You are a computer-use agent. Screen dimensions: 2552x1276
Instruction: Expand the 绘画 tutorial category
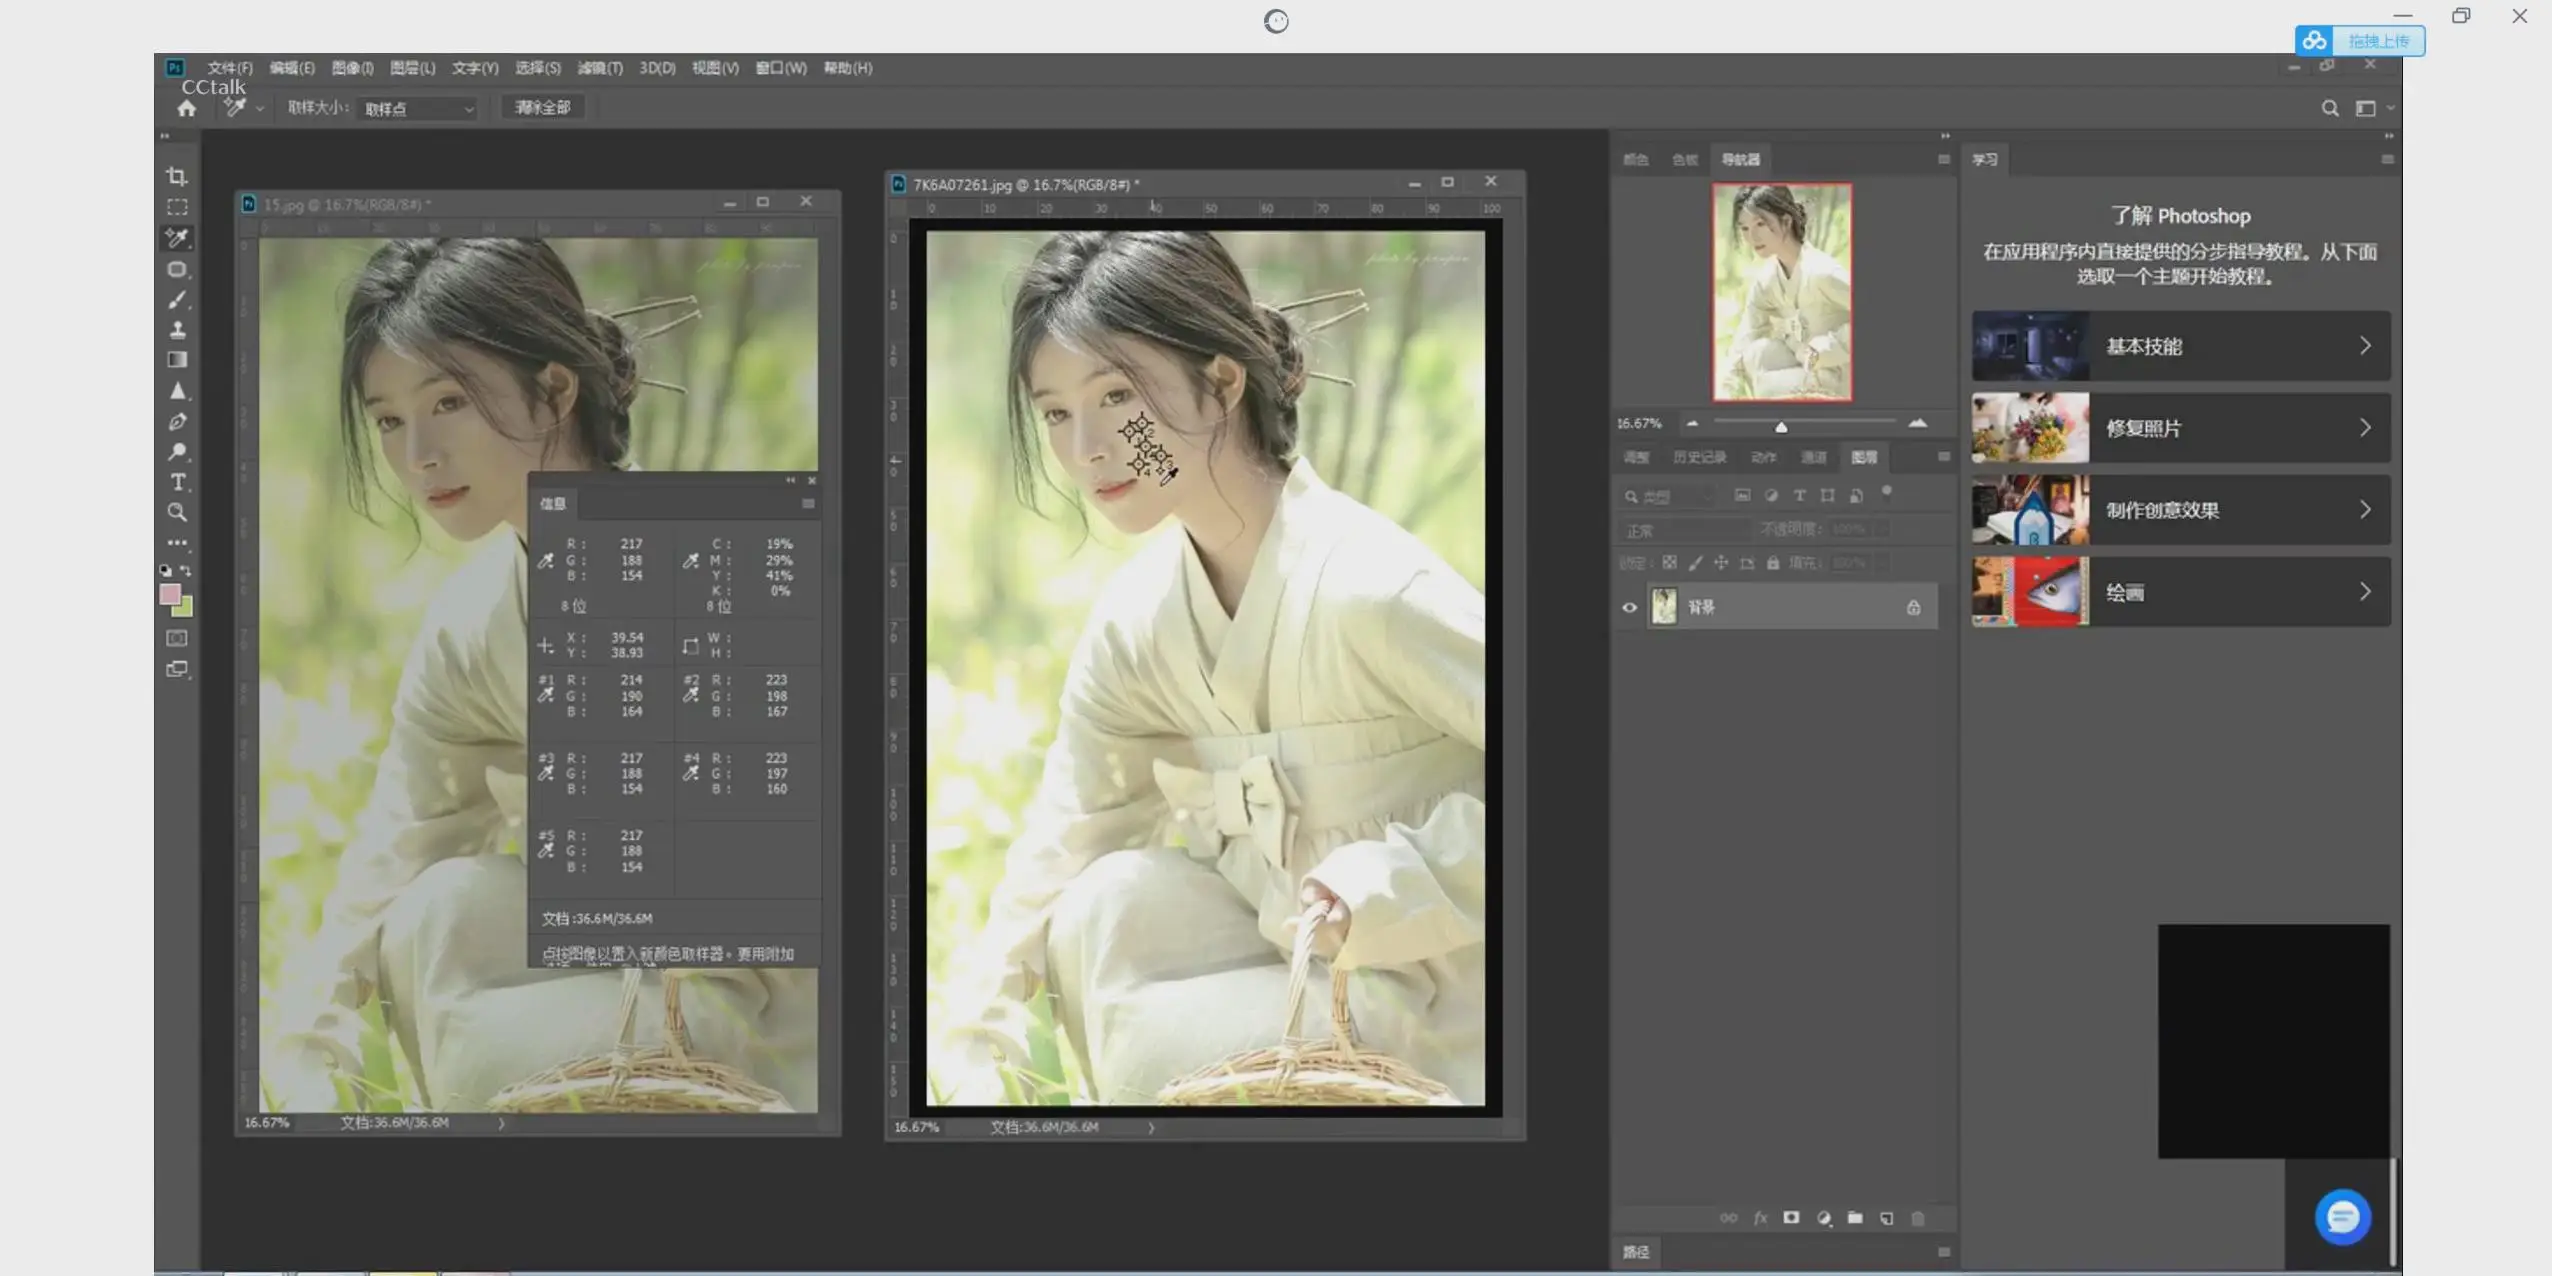2181,592
